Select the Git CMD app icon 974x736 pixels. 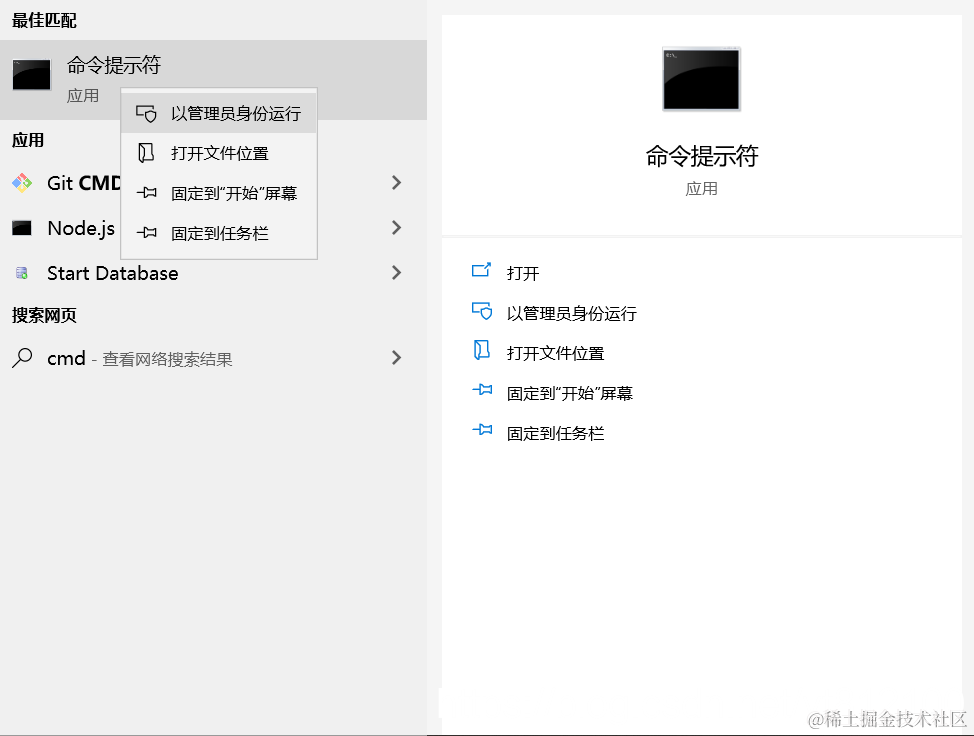(x=22, y=182)
